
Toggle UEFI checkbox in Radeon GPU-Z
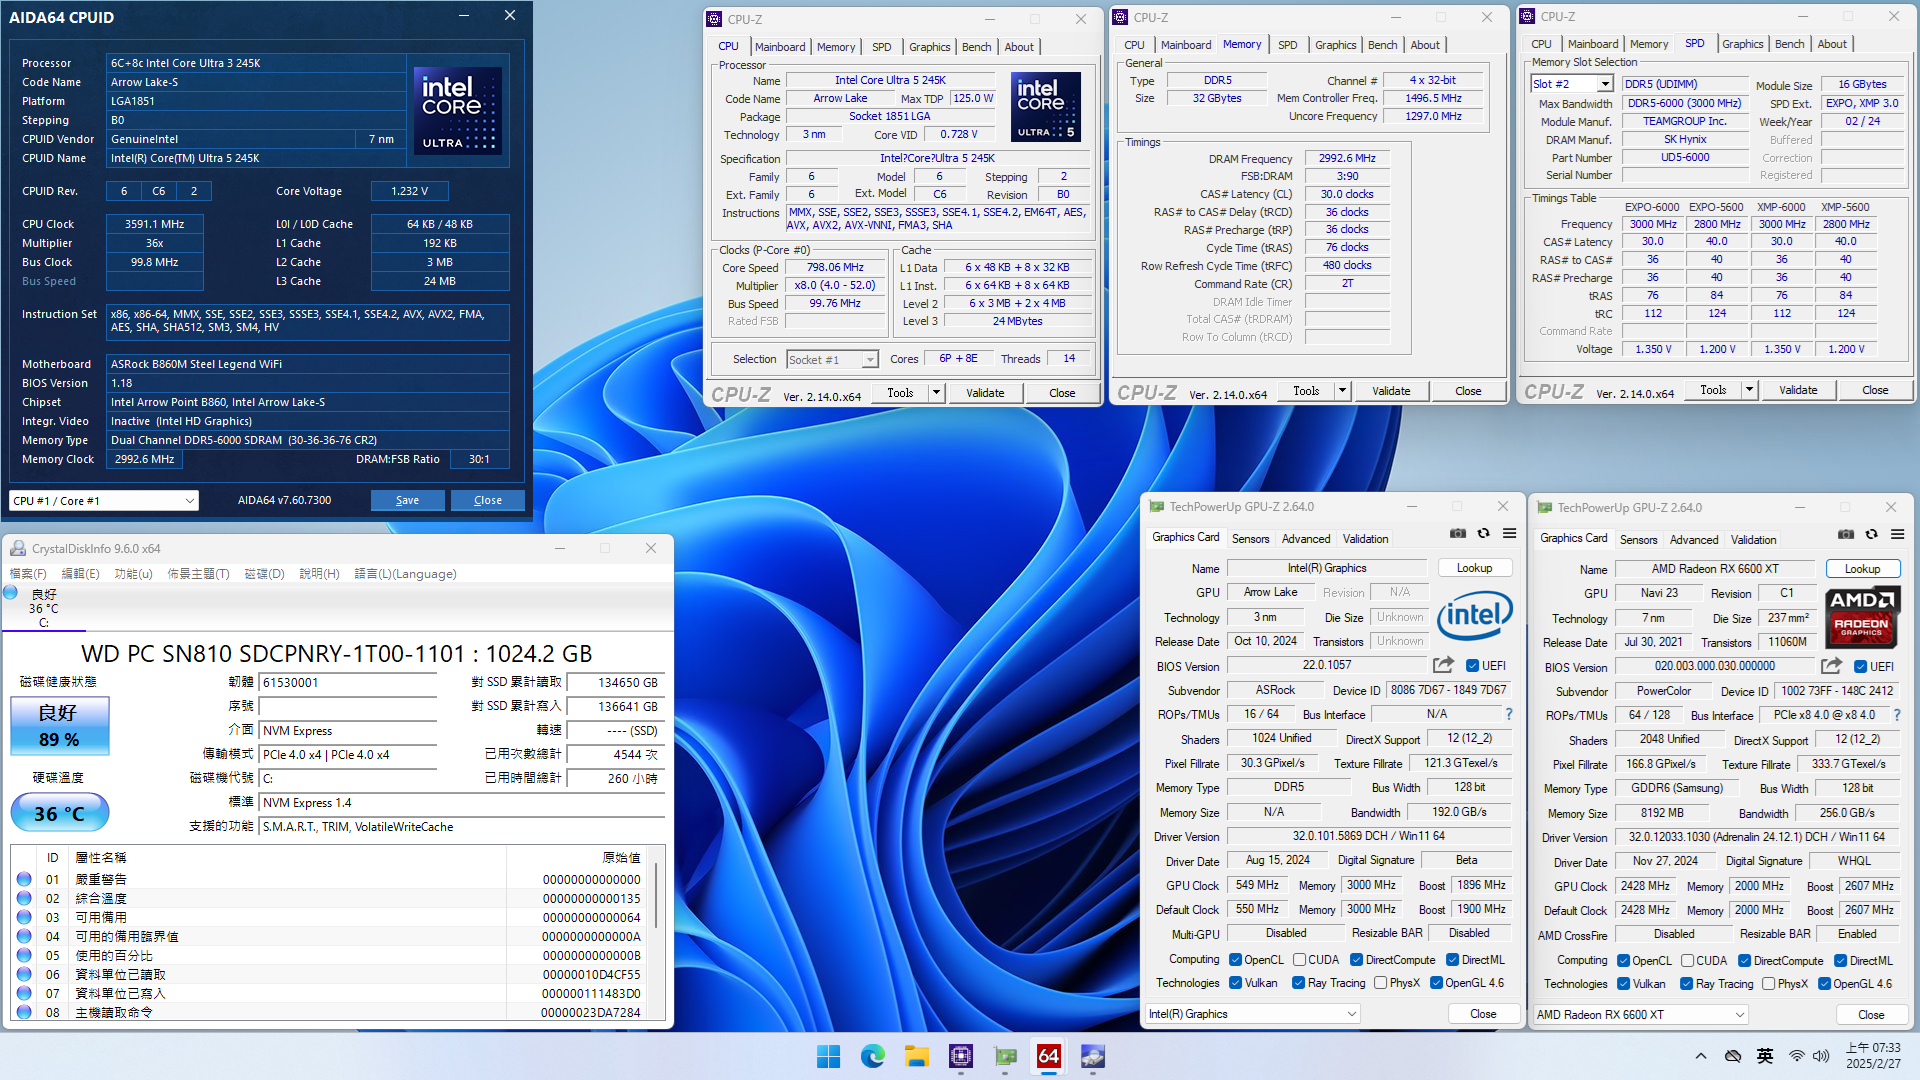click(x=1860, y=667)
